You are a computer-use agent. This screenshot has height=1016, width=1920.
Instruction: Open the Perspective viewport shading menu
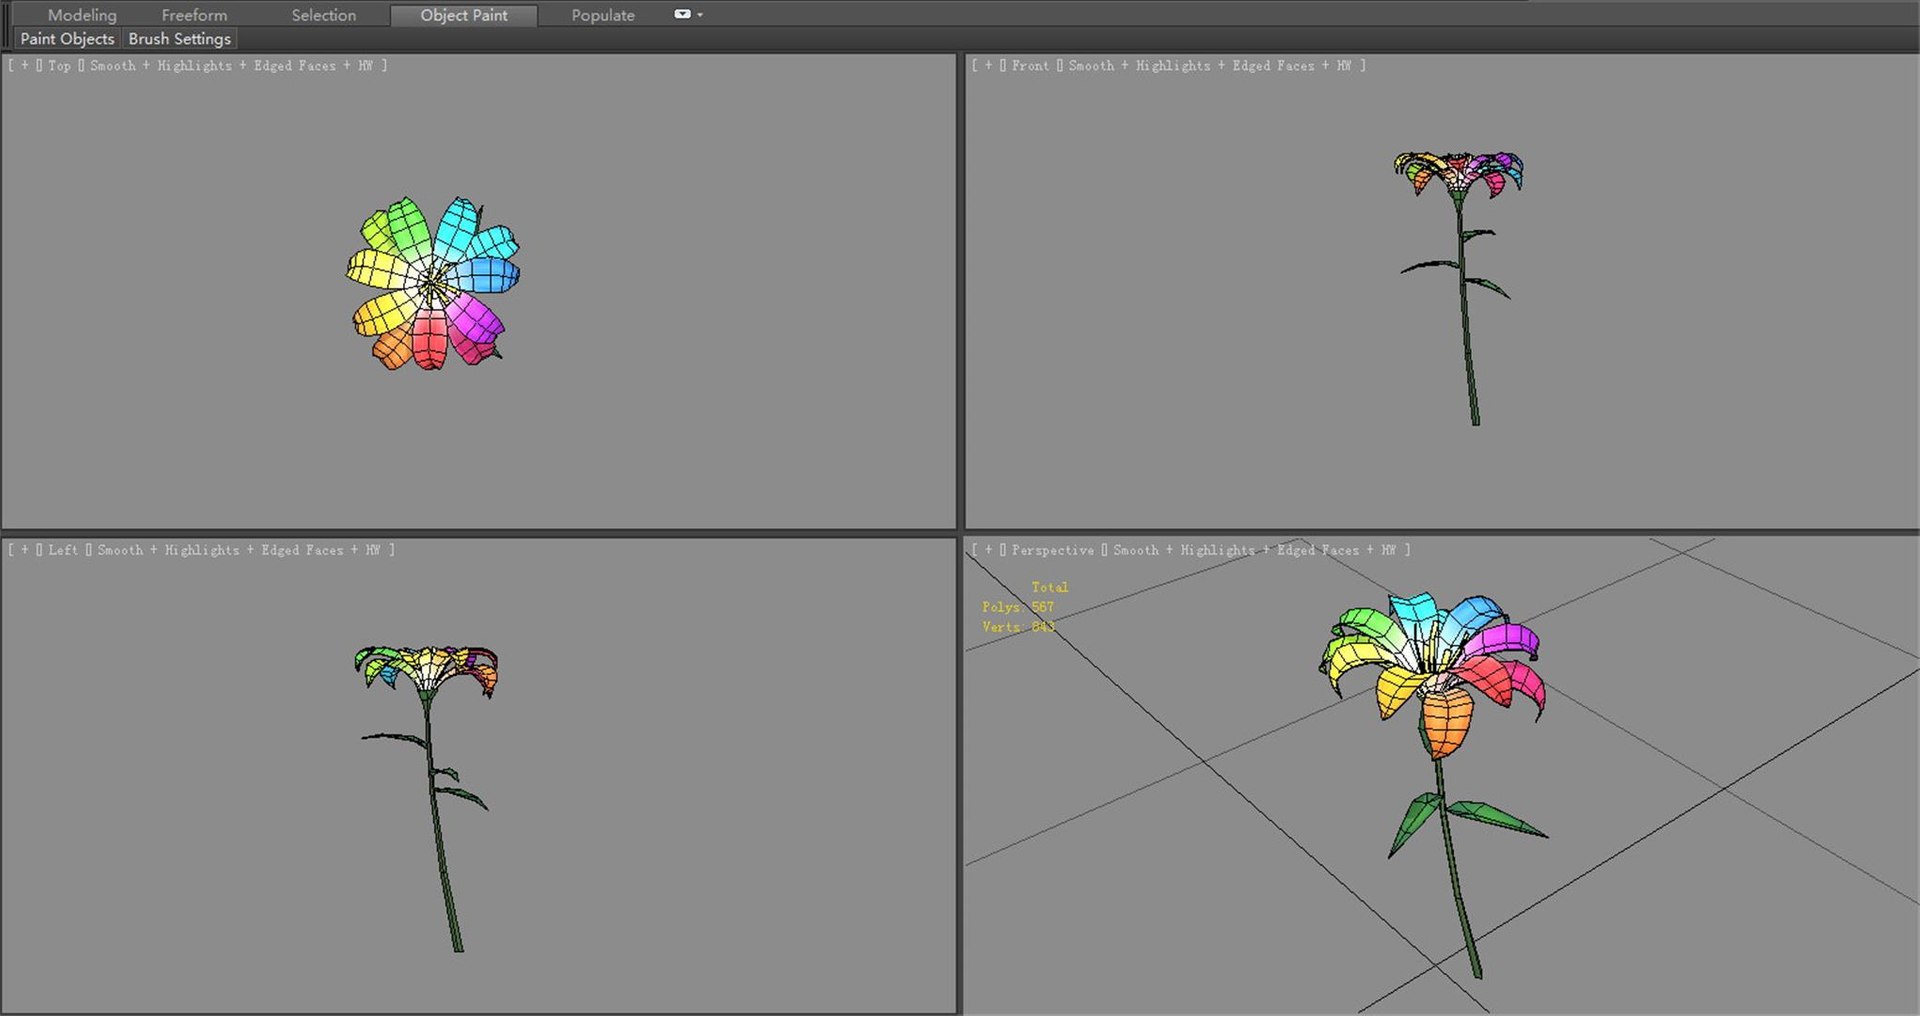pyautogui.click(x=1255, y=550)
